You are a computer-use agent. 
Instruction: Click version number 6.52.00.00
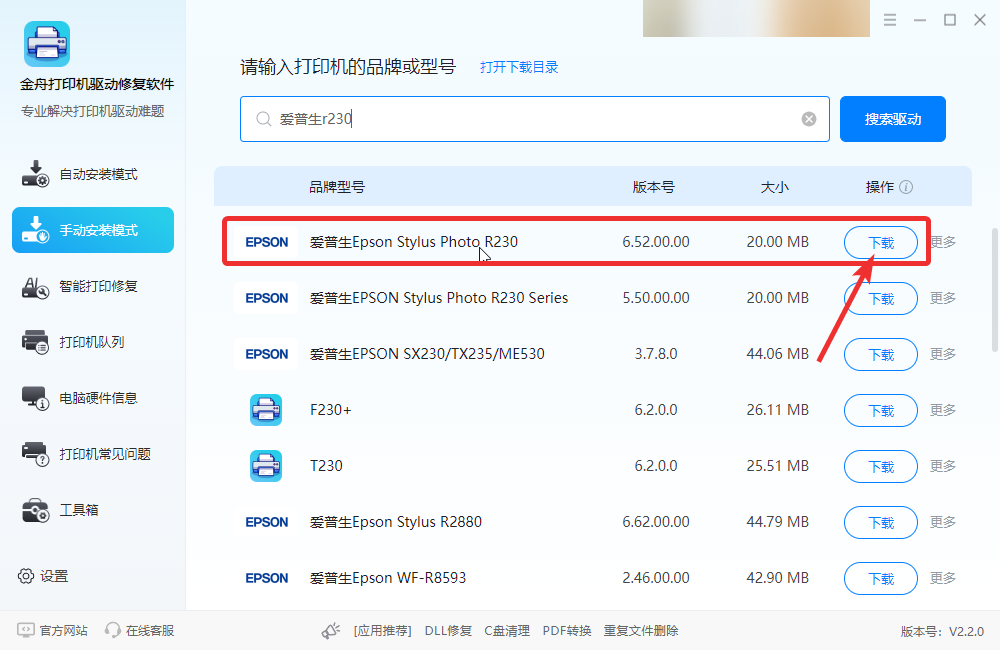pyautogui.click(x=656, y=242)
